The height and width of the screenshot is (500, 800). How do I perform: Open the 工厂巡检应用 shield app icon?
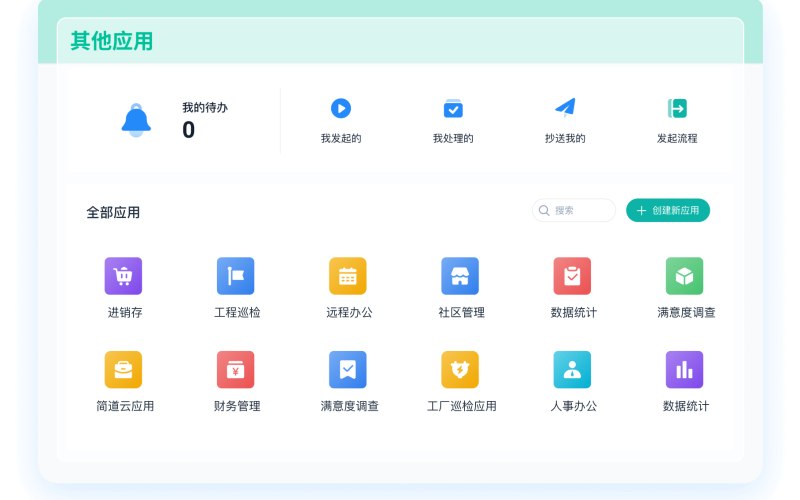pyautogui.click(x=460, y=370)
